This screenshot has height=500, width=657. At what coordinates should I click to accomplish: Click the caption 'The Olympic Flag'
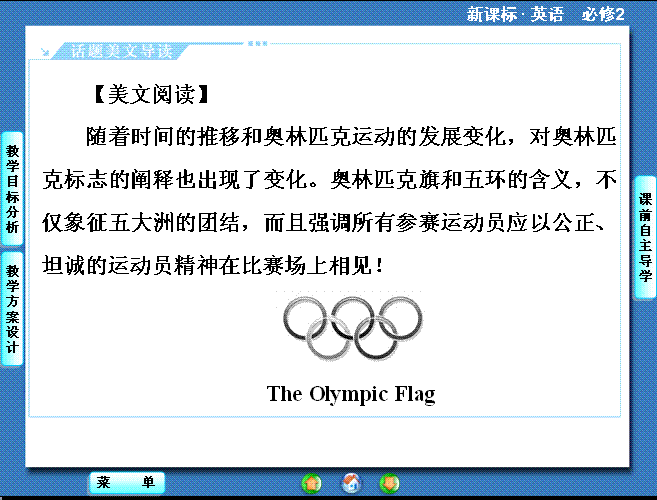(351, 394)
